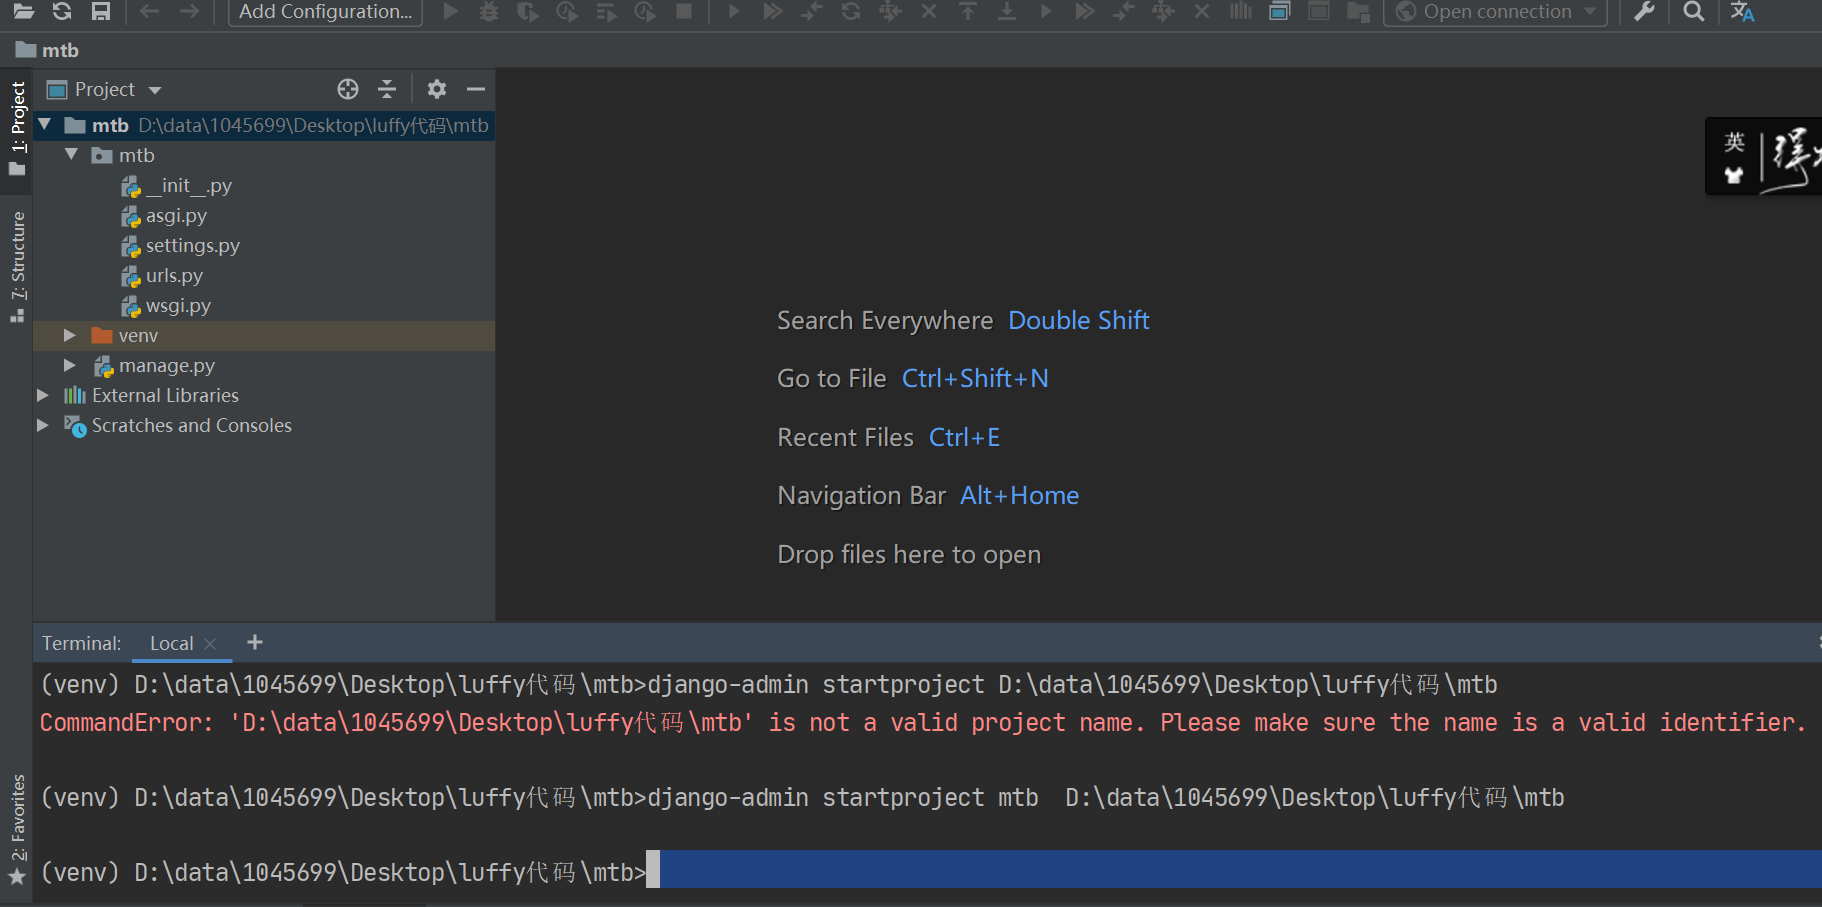Click the Ctrl+Shift+N shortcut hint

click(x=975, y=378)
